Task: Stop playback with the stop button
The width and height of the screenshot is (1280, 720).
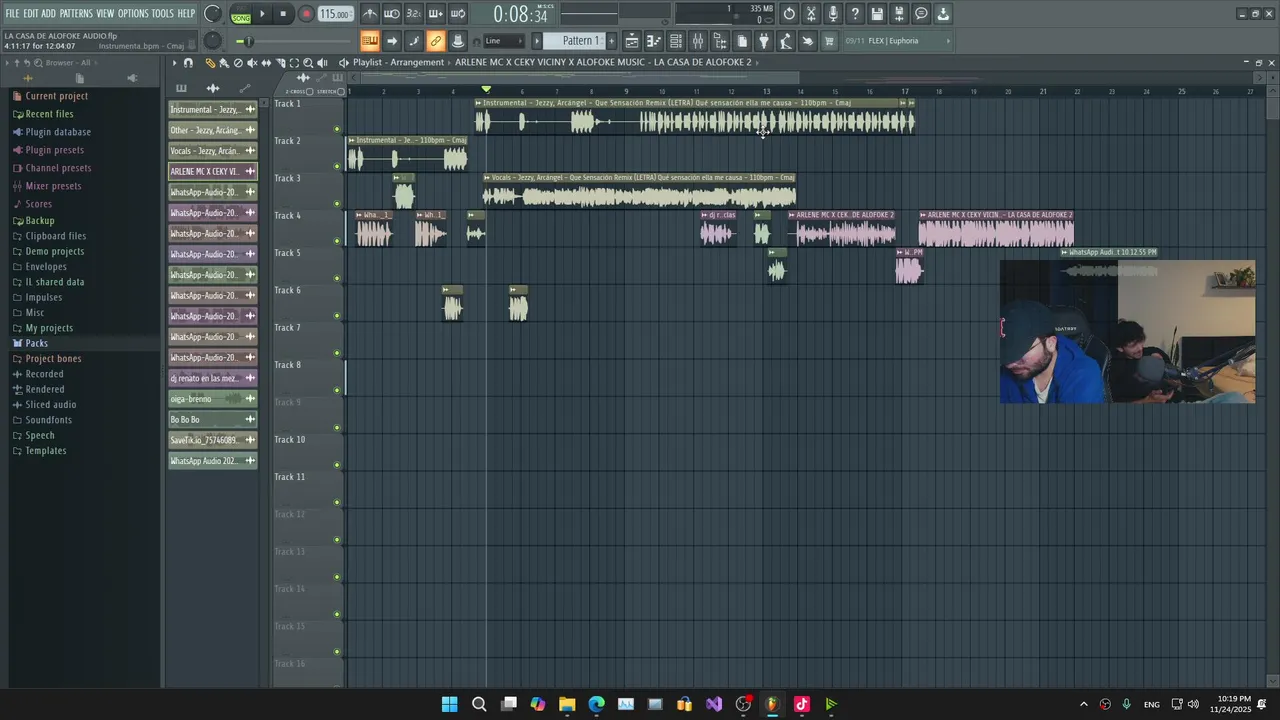Action: tap(284, 14)
